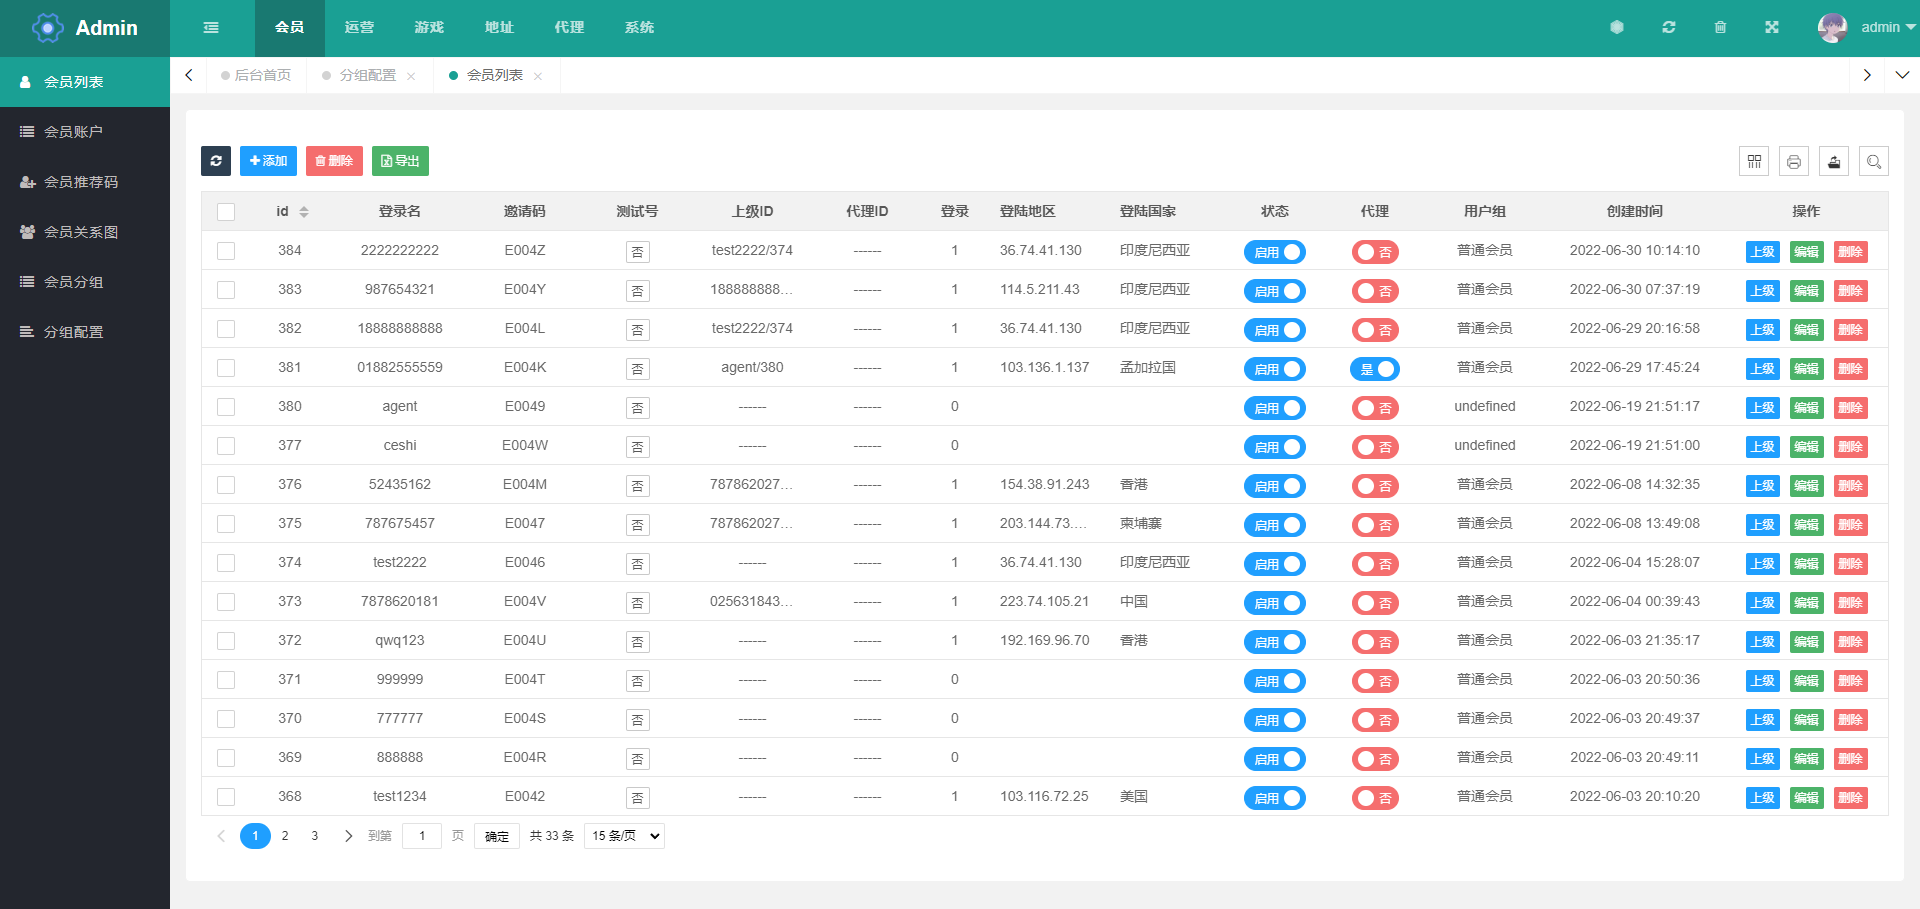Click the refresh icon in top header
Screen dimensions: 1920x909
pos(1668,28)
